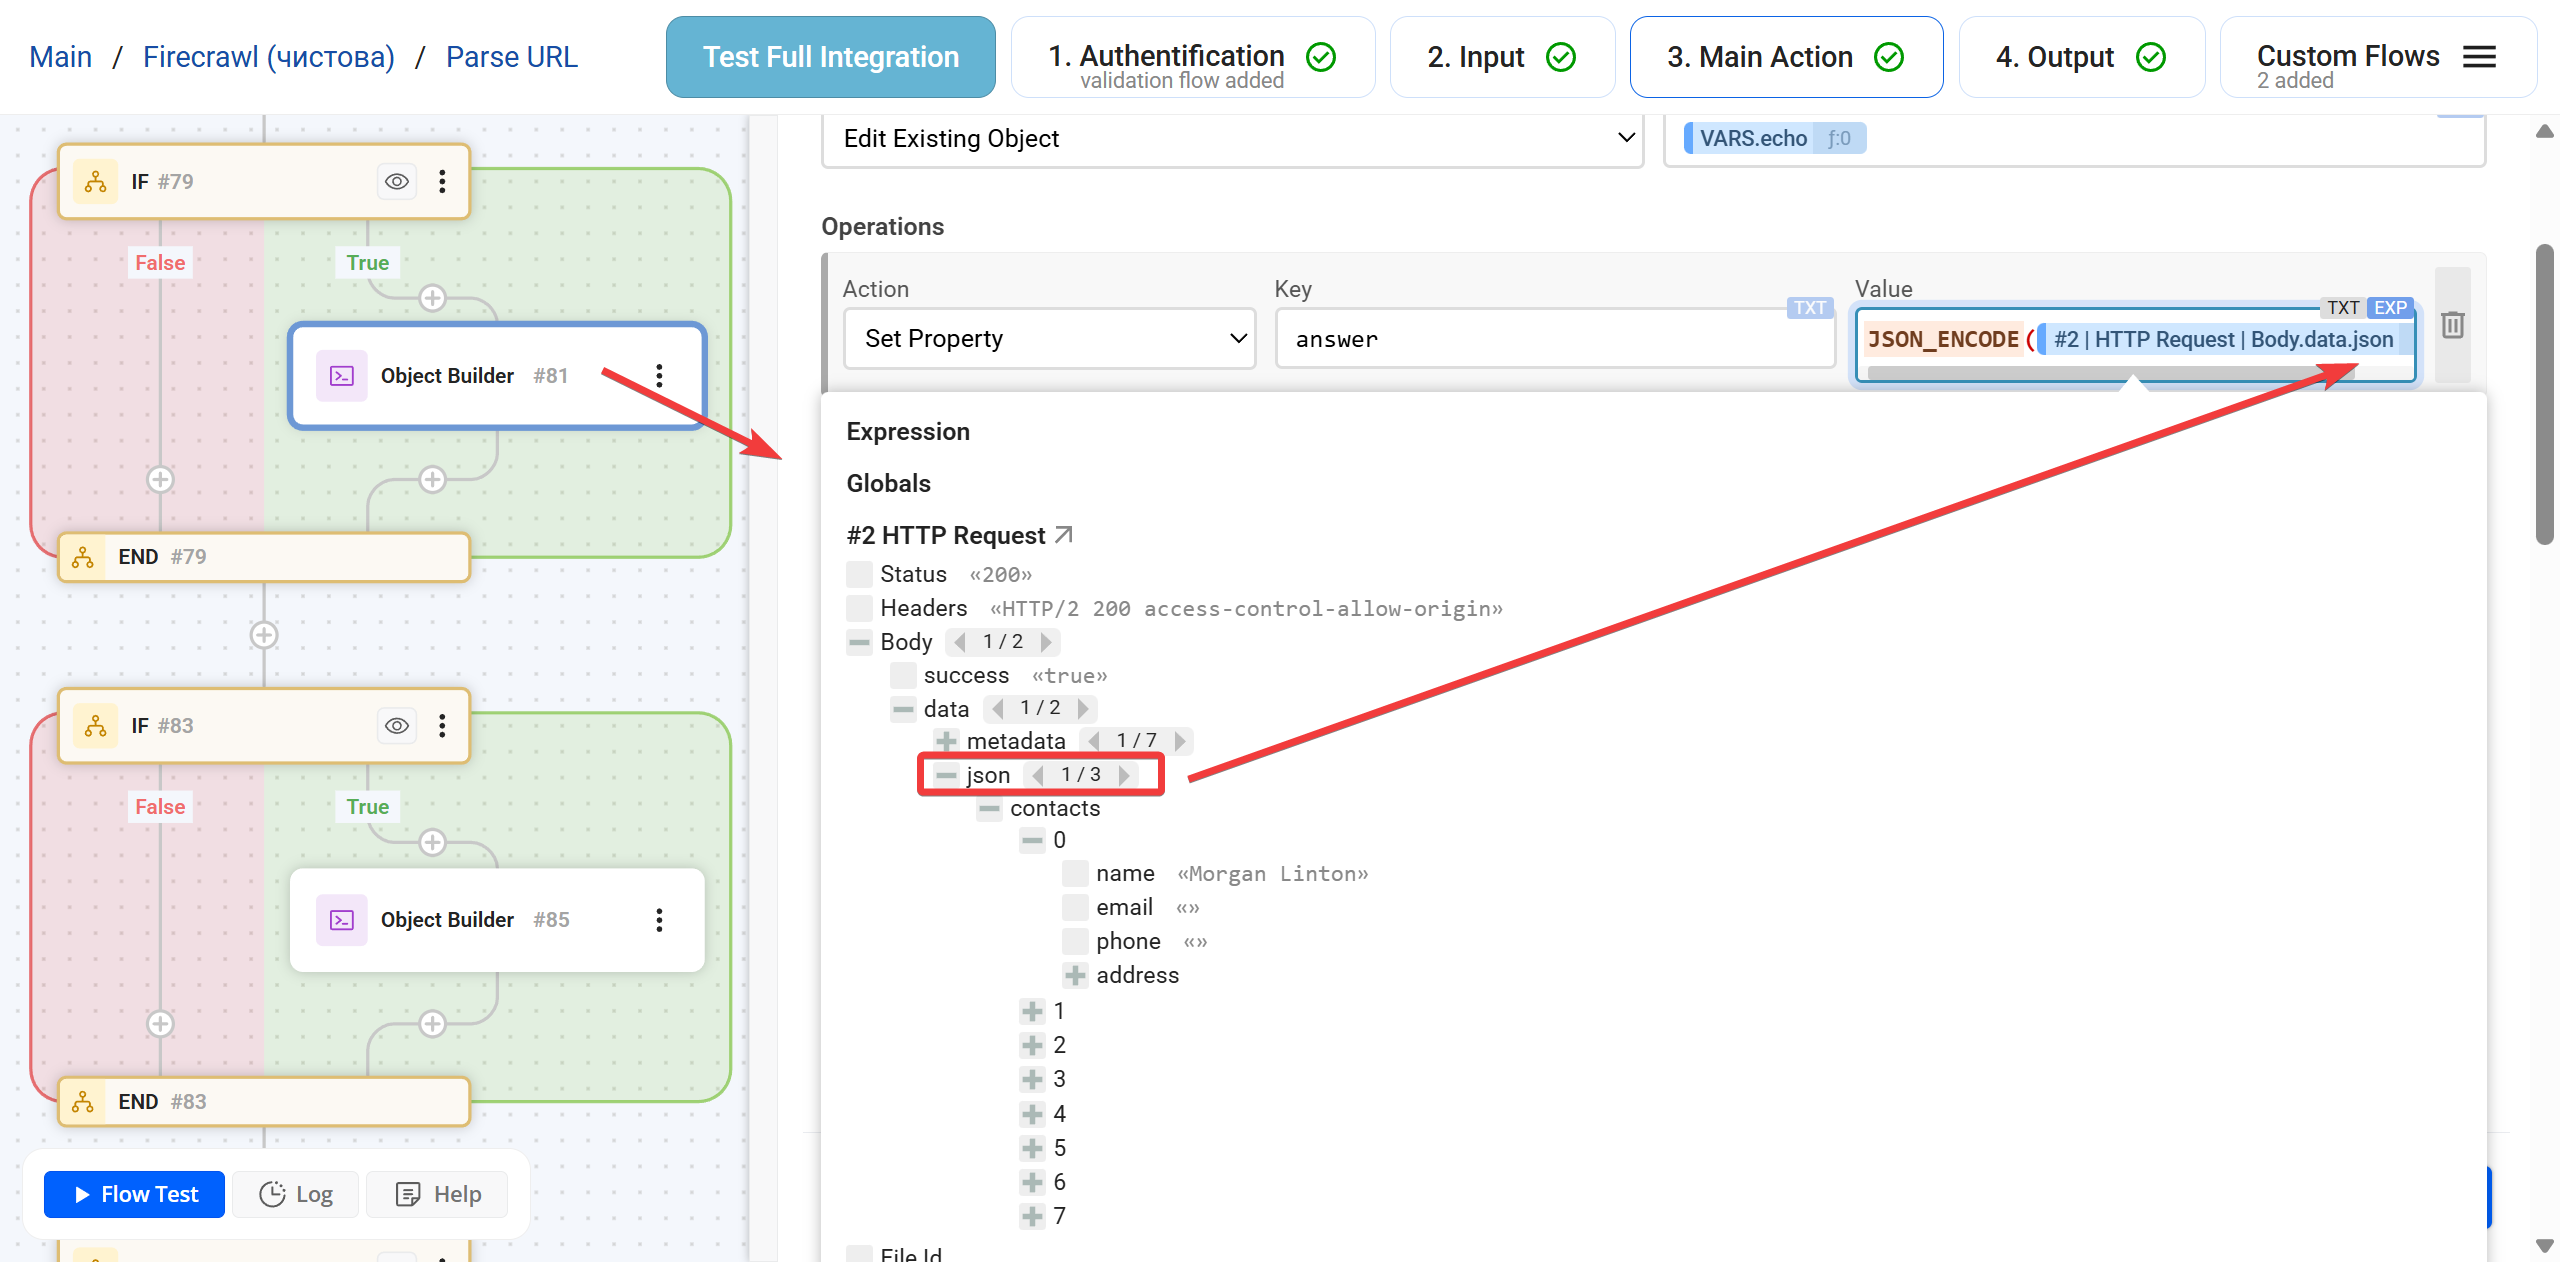Open the Set Property action dropdown
Screen dimensions: 2560x1262
1048,338
